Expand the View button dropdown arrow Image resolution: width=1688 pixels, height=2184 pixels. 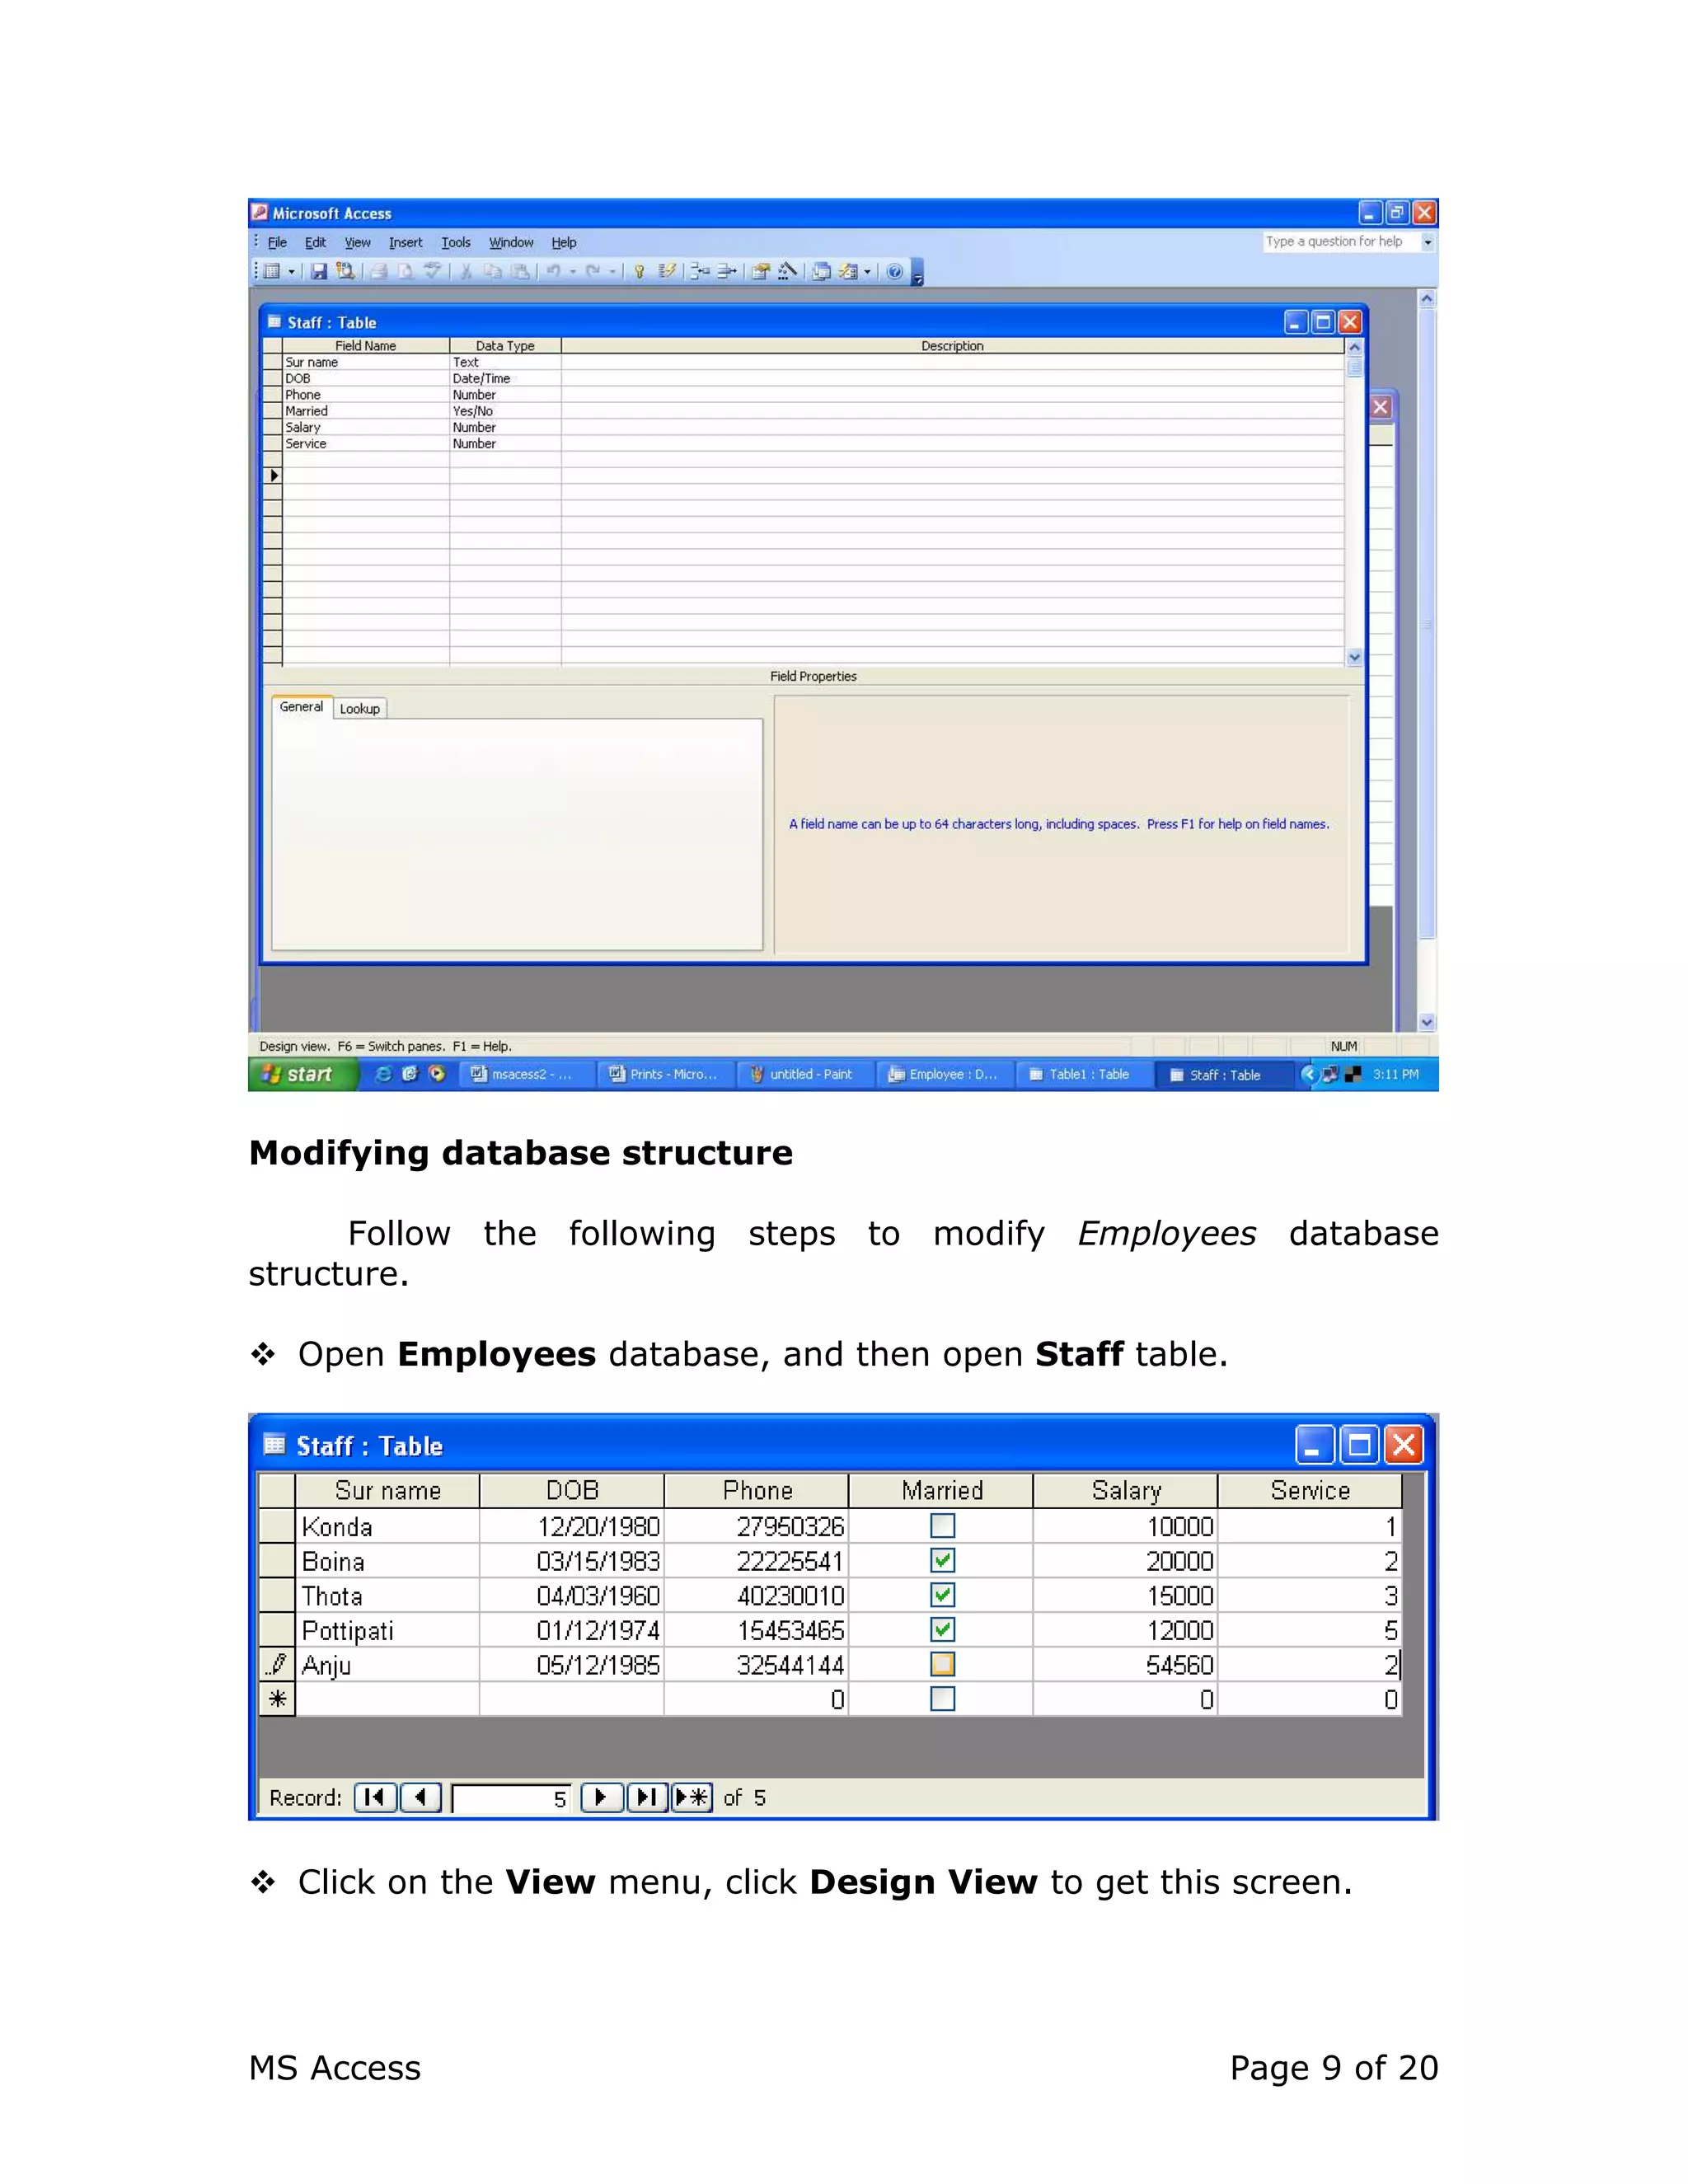point(292,272)
